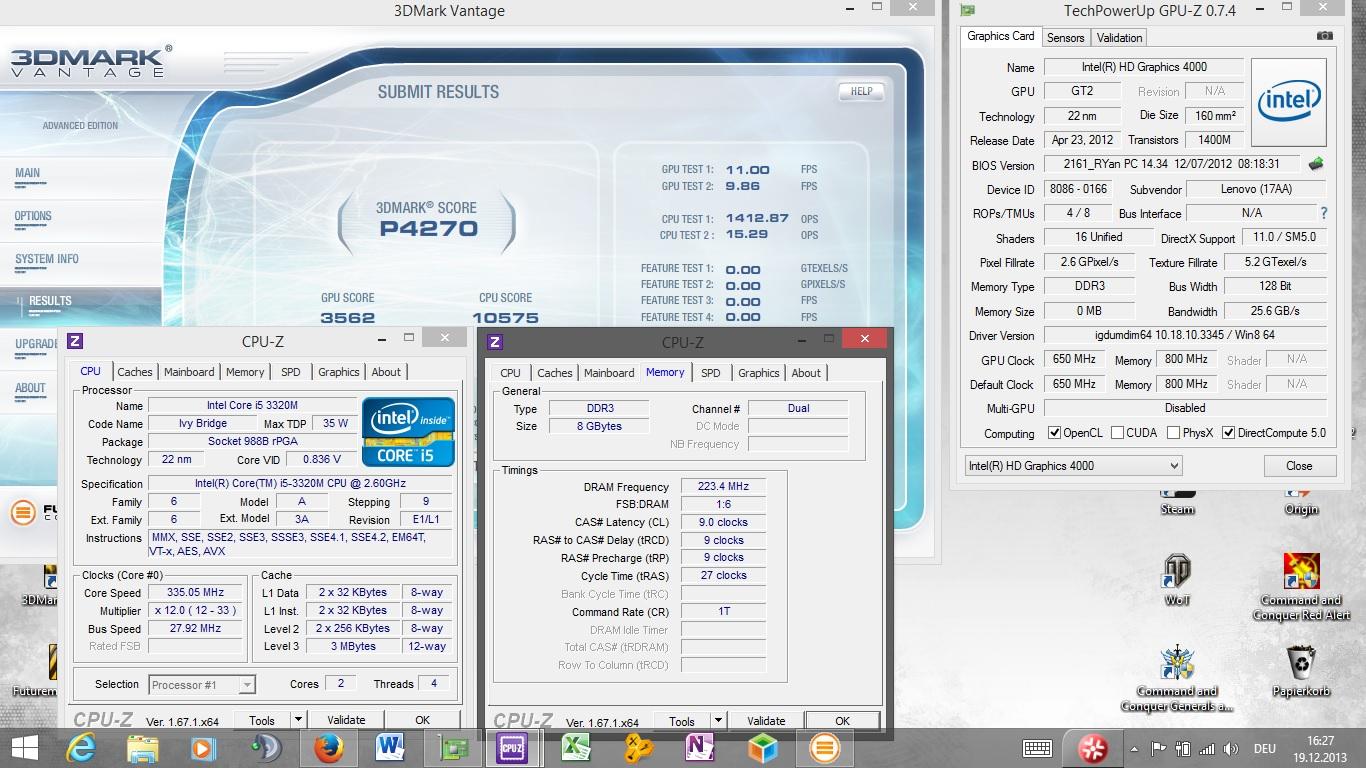Click Validate in left CPU-Z window
This screenshot has height=768, width=1366.
click(x=346, y=720)
